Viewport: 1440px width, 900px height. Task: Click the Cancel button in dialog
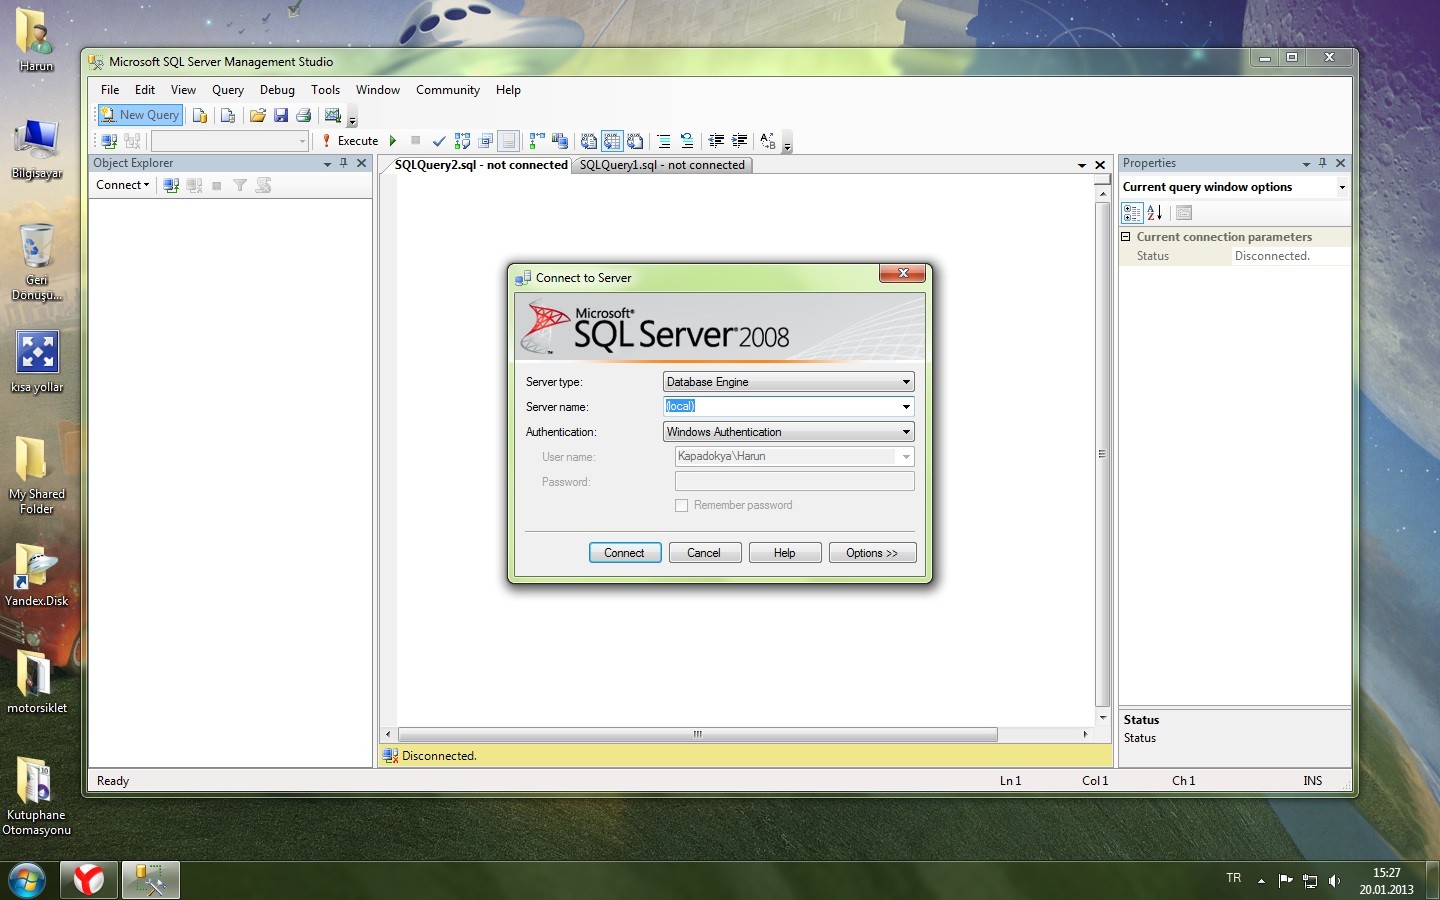[x=704, y=553]
